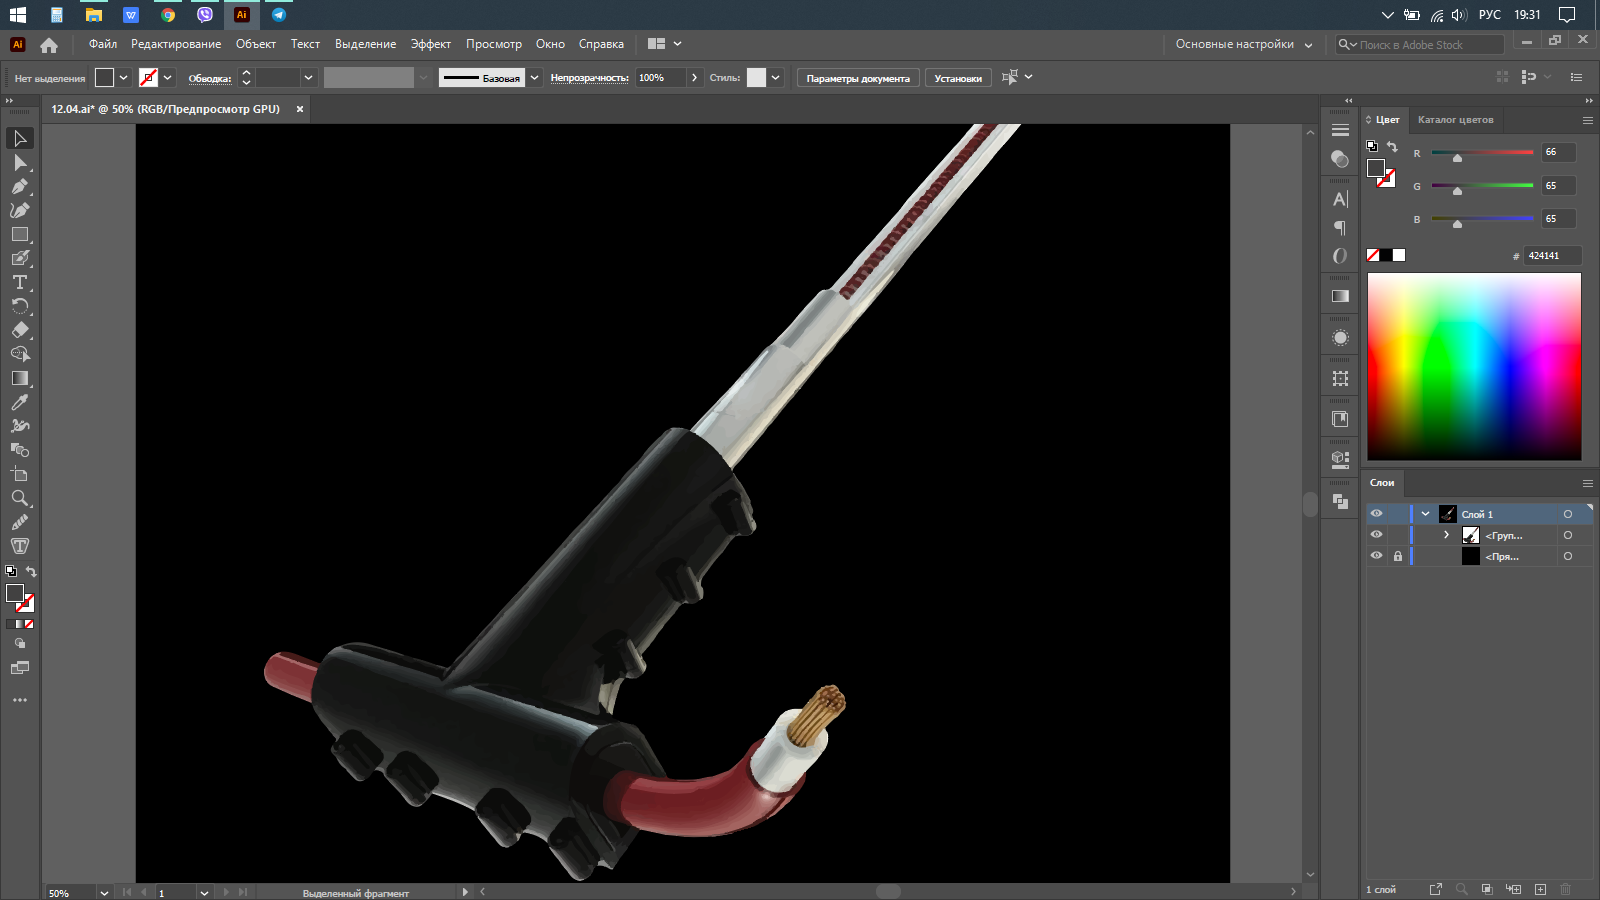Select the Direct Selection tool
Screen dimensions: 1600x900
[20, 162]
